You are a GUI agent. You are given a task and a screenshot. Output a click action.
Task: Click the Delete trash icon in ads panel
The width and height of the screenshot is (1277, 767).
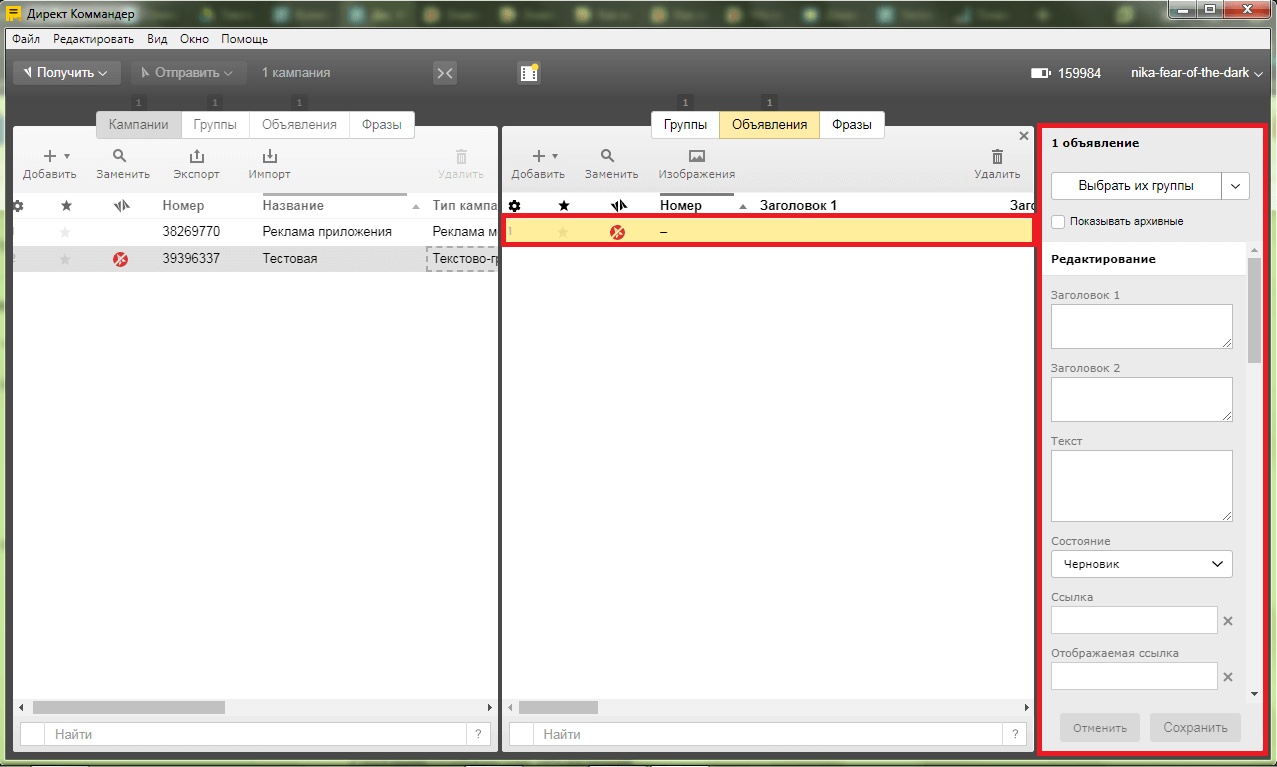[x=997, y=157]
